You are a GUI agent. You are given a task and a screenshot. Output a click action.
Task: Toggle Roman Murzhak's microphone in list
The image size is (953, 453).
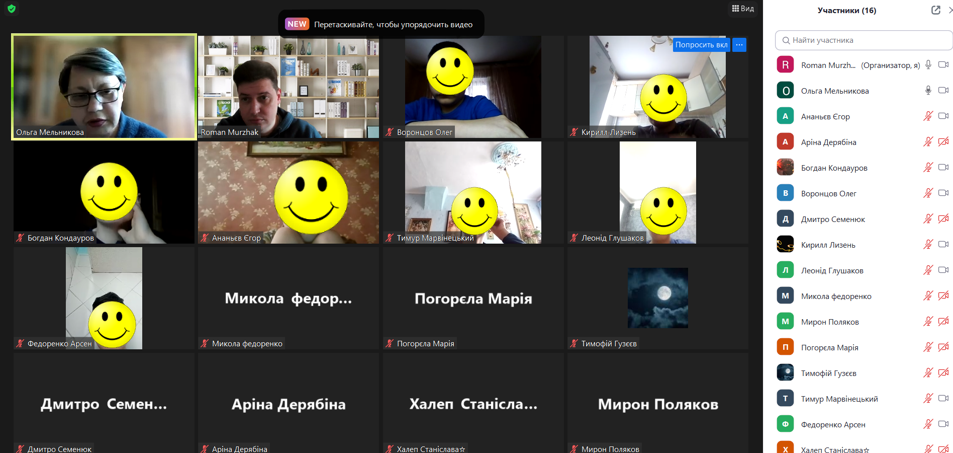(928, 65)
